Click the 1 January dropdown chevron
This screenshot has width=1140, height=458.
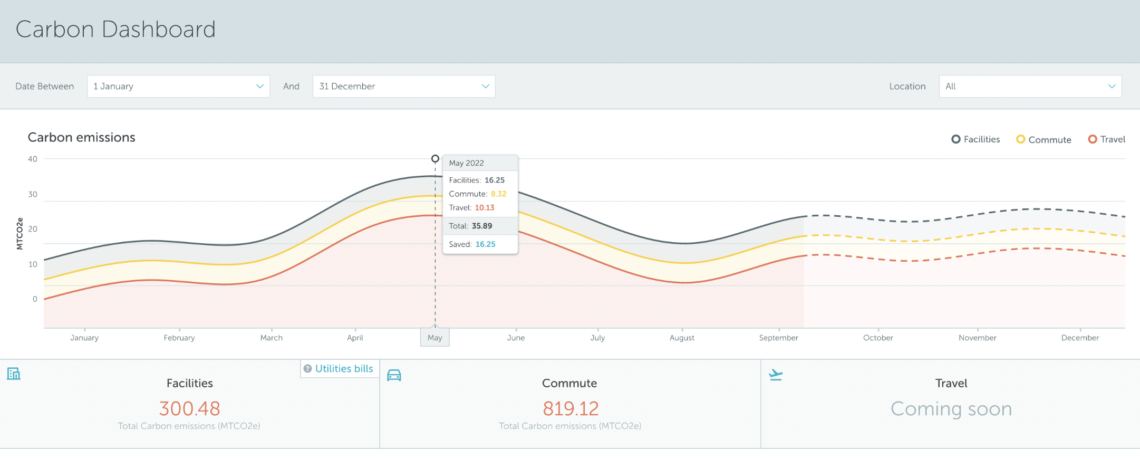pos(260,87)
